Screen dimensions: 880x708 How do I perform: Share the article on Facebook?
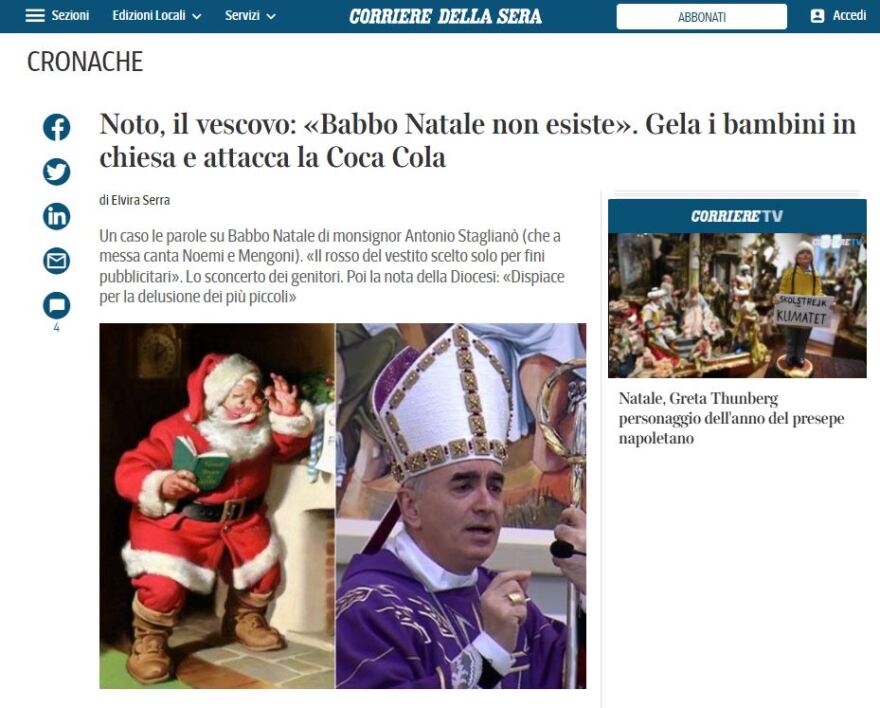[x=57, y=127]
